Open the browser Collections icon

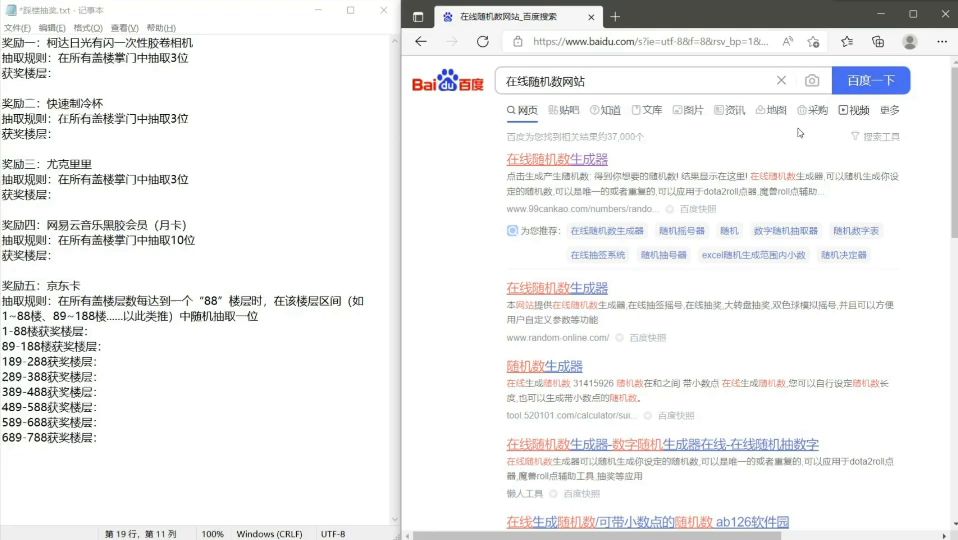point(878,42)
